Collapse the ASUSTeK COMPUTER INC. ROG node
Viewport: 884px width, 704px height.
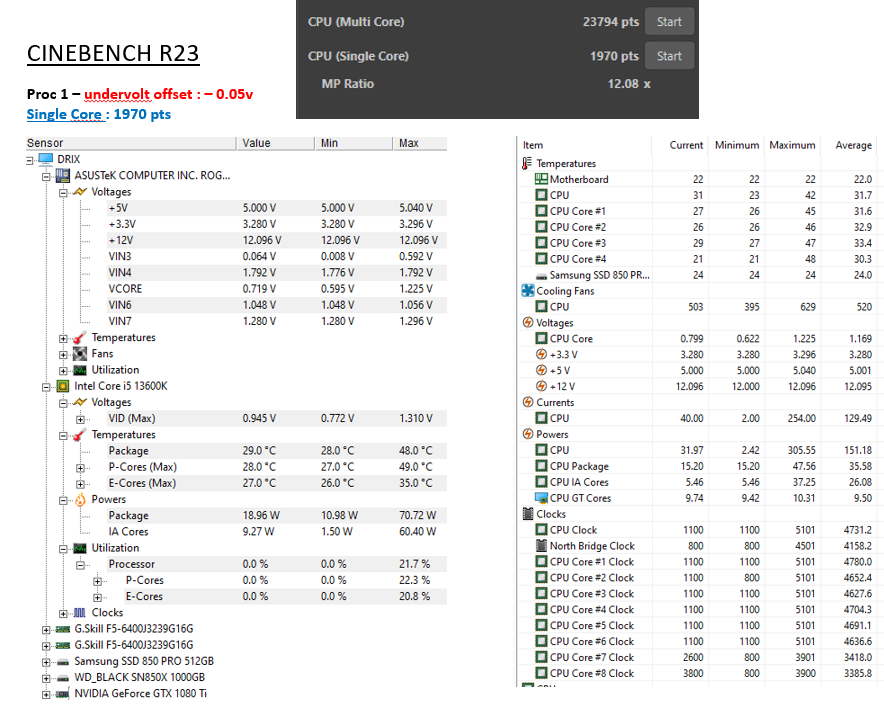46,176
